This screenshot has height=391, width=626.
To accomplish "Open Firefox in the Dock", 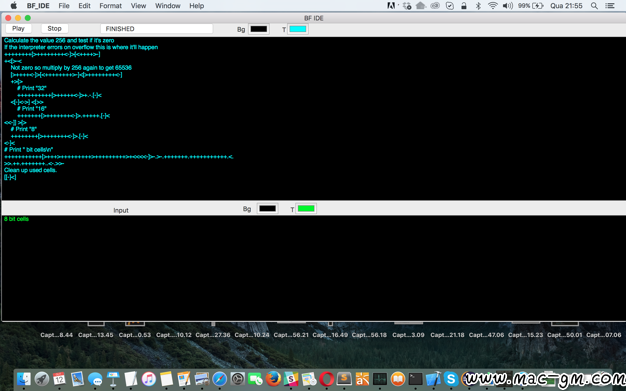I will pos(273,378).
